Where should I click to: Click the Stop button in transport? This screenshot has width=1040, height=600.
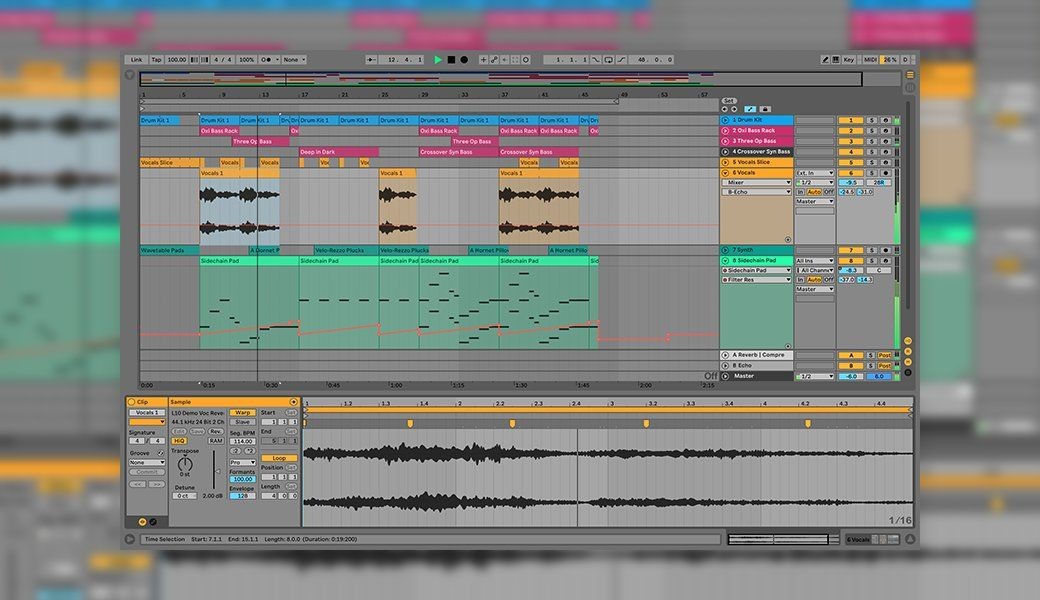point(451,60)
